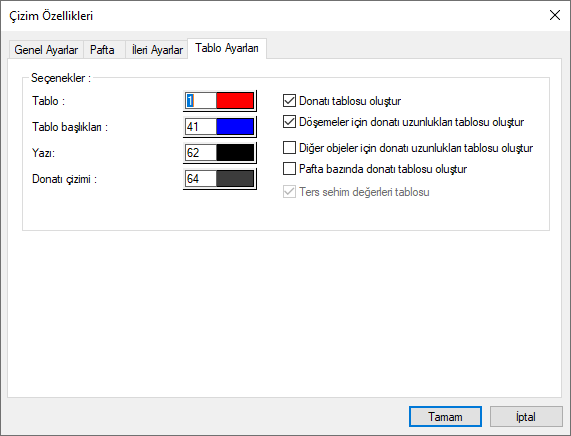Uncheck Donatı tablosu oluştur checkbox
571x436 pixels.
[x=289, y=101]
